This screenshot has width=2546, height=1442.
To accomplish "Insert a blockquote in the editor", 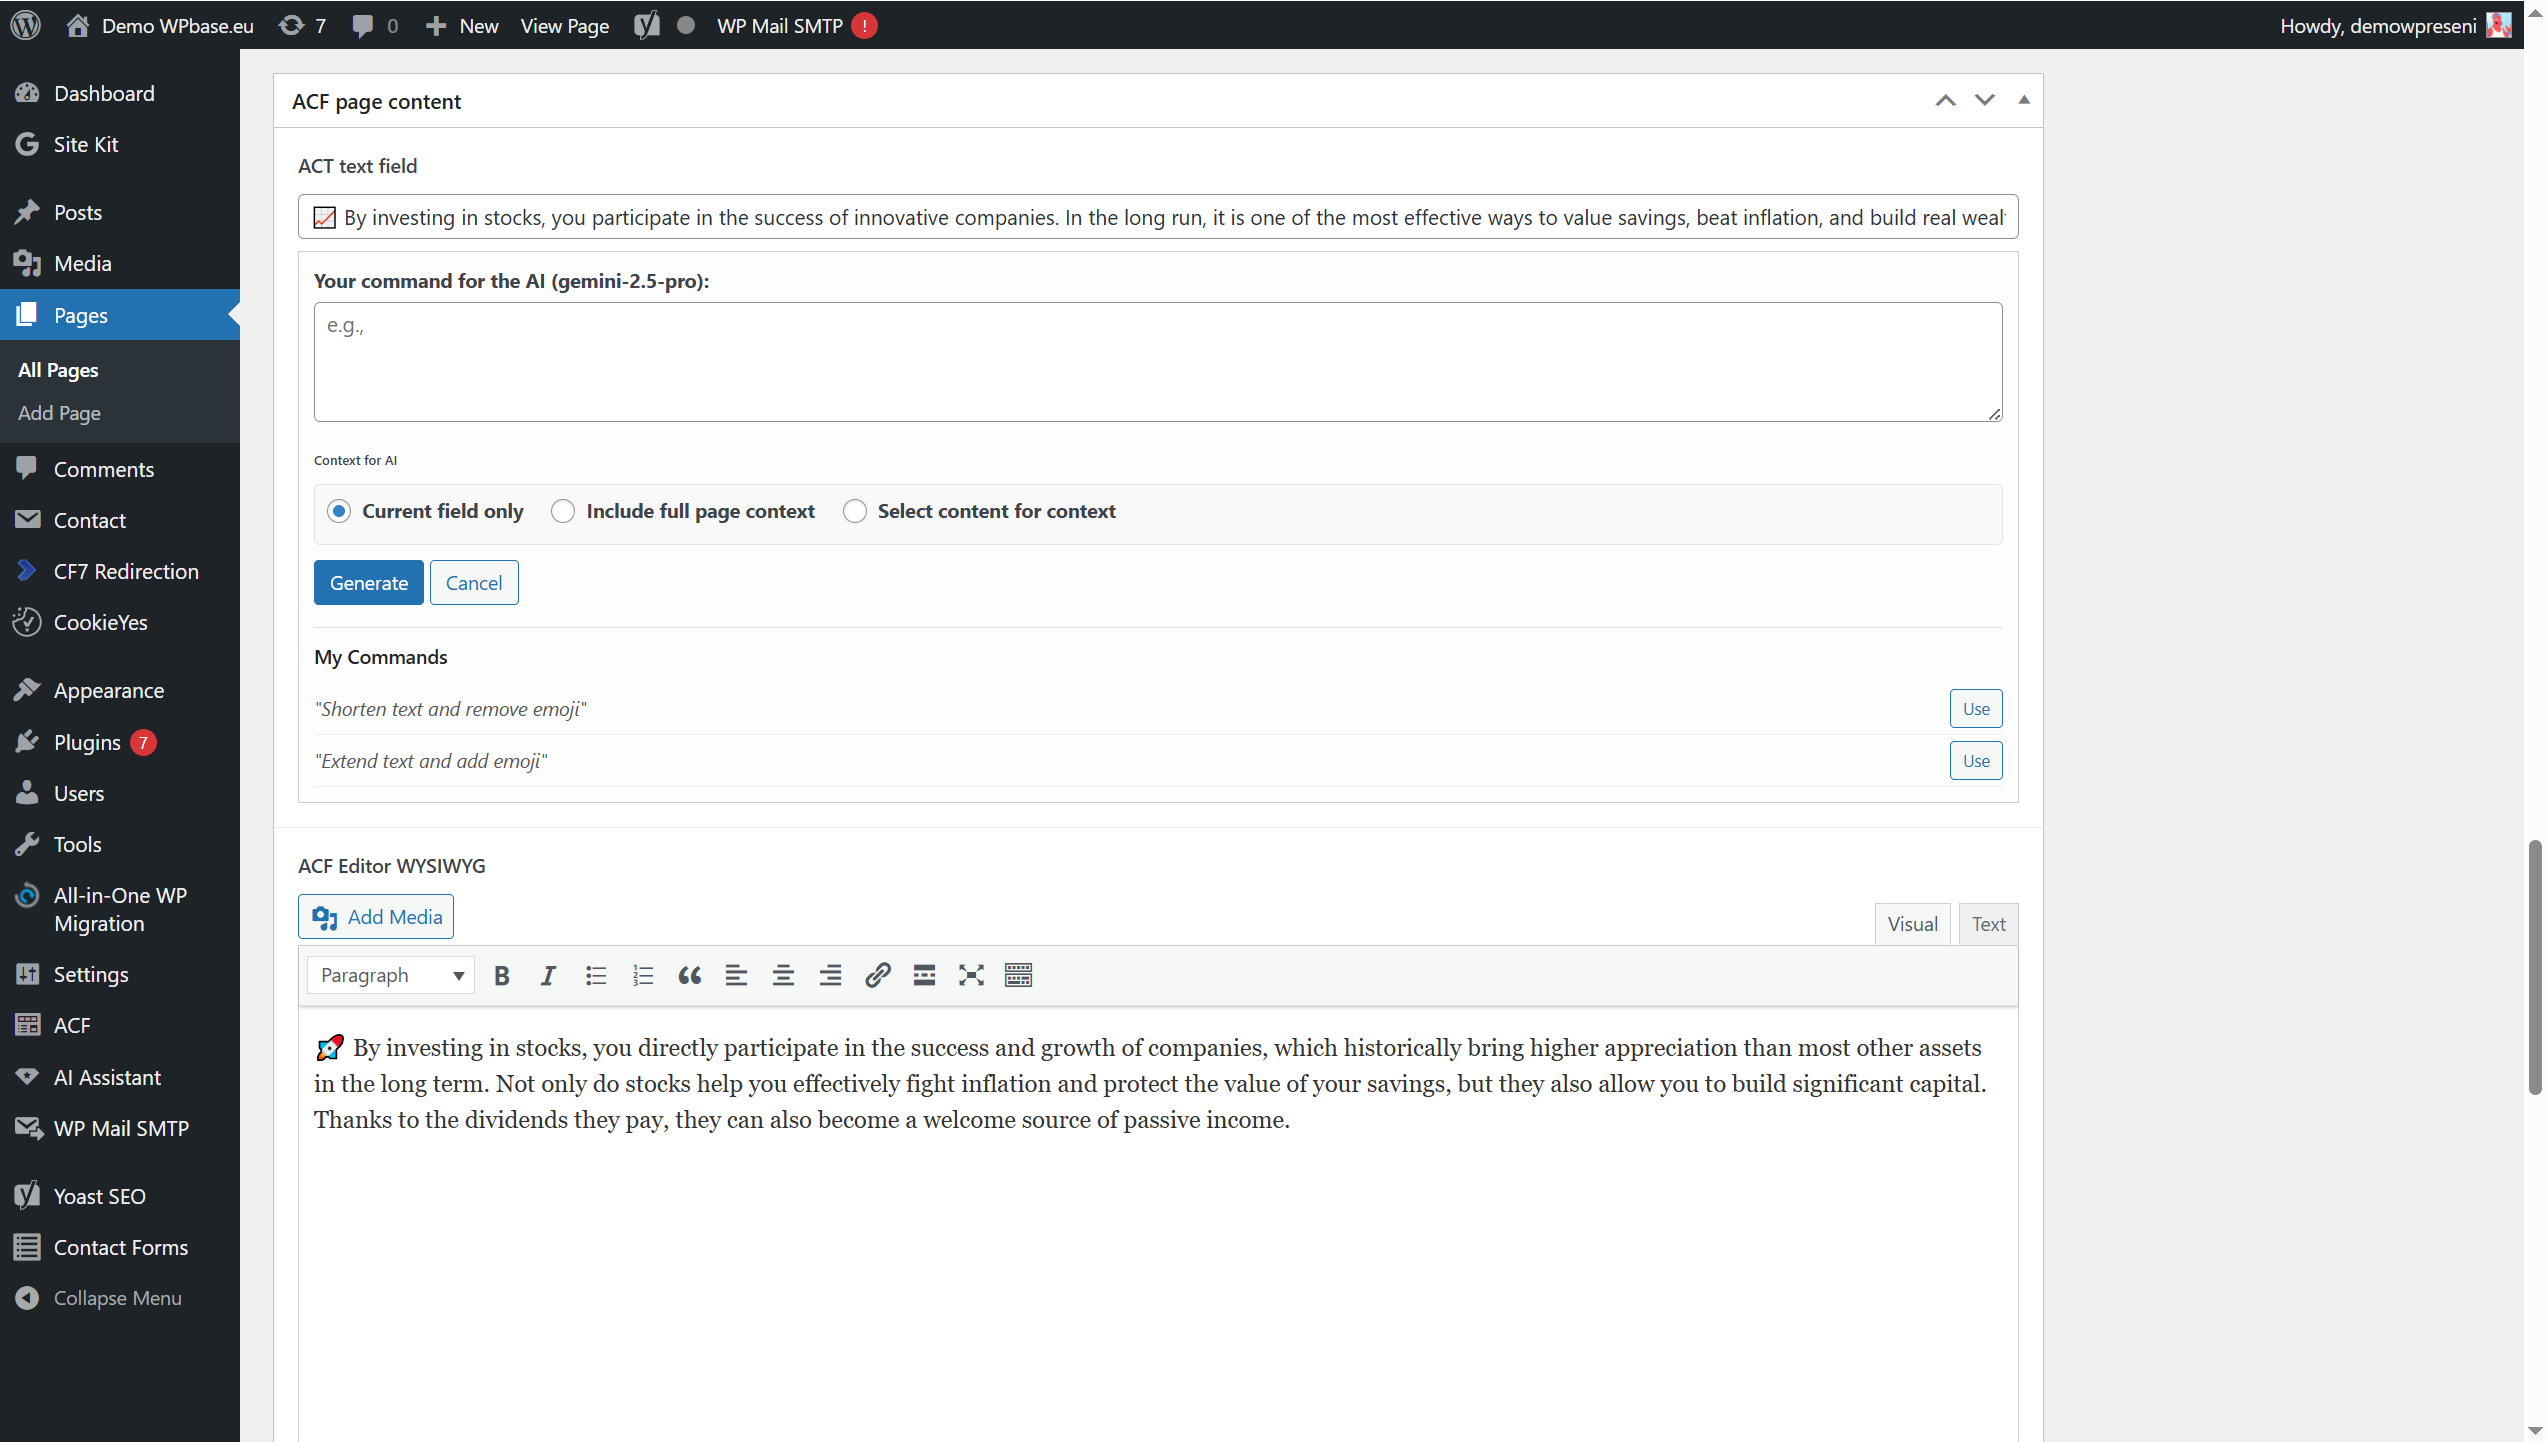I will 689,975.
